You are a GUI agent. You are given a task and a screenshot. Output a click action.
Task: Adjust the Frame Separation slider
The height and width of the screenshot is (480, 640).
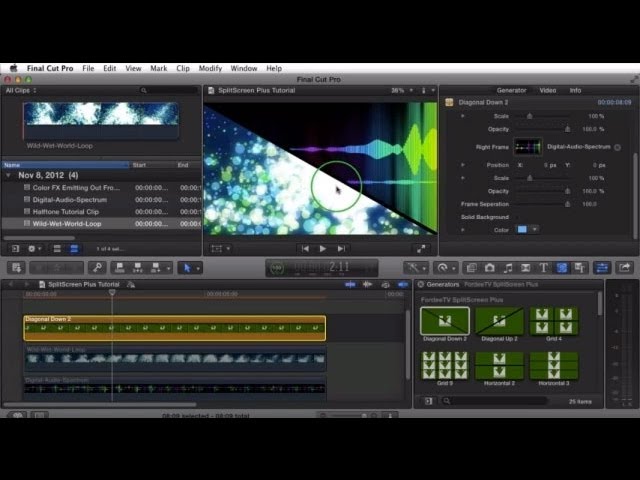click(542, 204)
